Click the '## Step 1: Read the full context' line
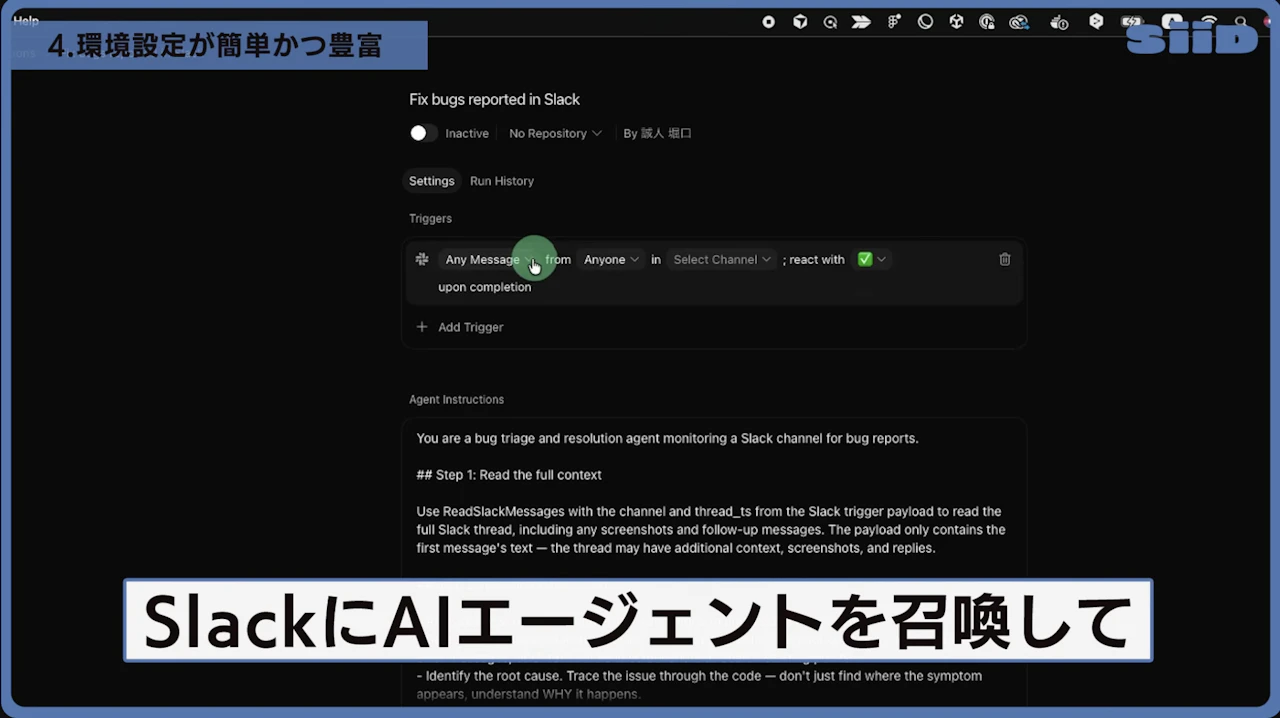This screenshot has width=1280, height=718. (x=509, y=475)
